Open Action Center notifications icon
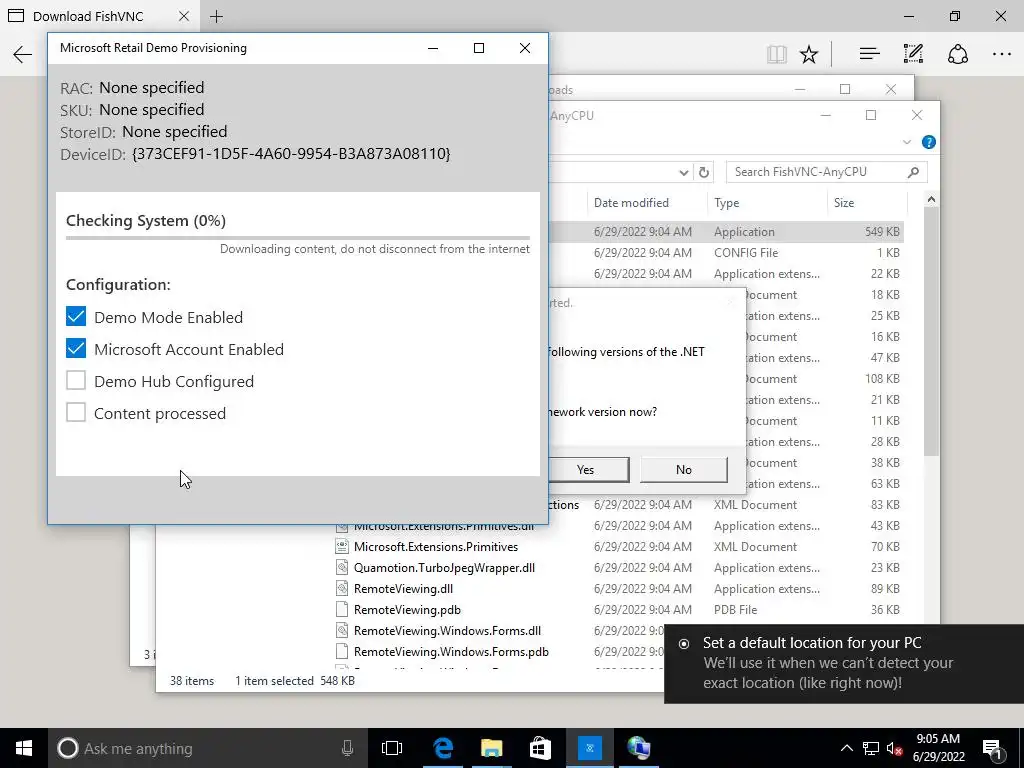Viewport: 1024px width, 768px height. 993,748
